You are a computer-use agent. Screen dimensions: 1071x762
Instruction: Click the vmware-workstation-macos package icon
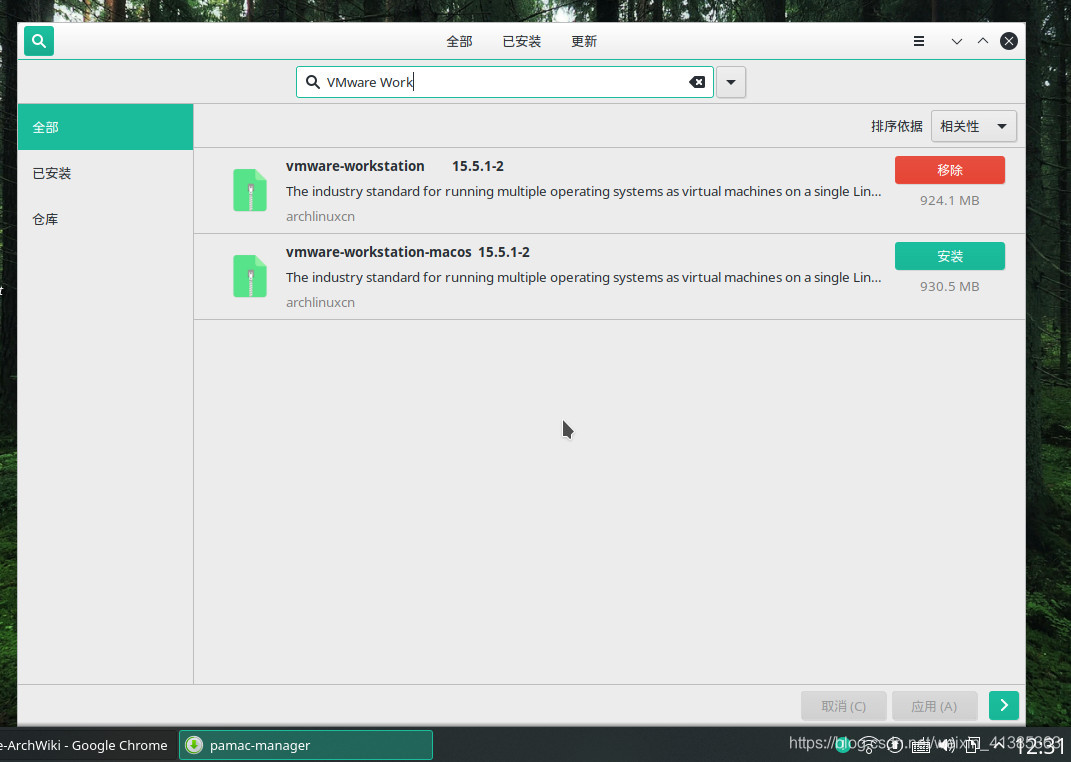point(250,276)
